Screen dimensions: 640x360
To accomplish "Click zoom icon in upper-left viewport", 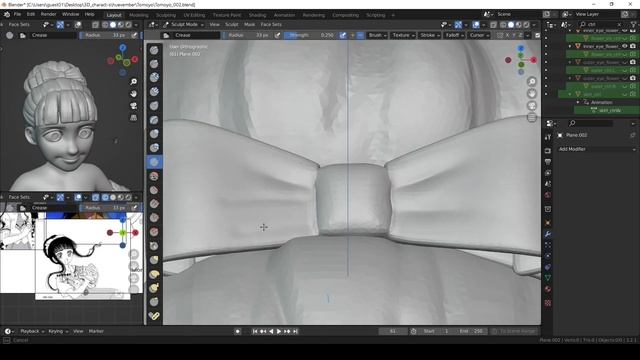I will pyautogui.click(x=133, y=82).
